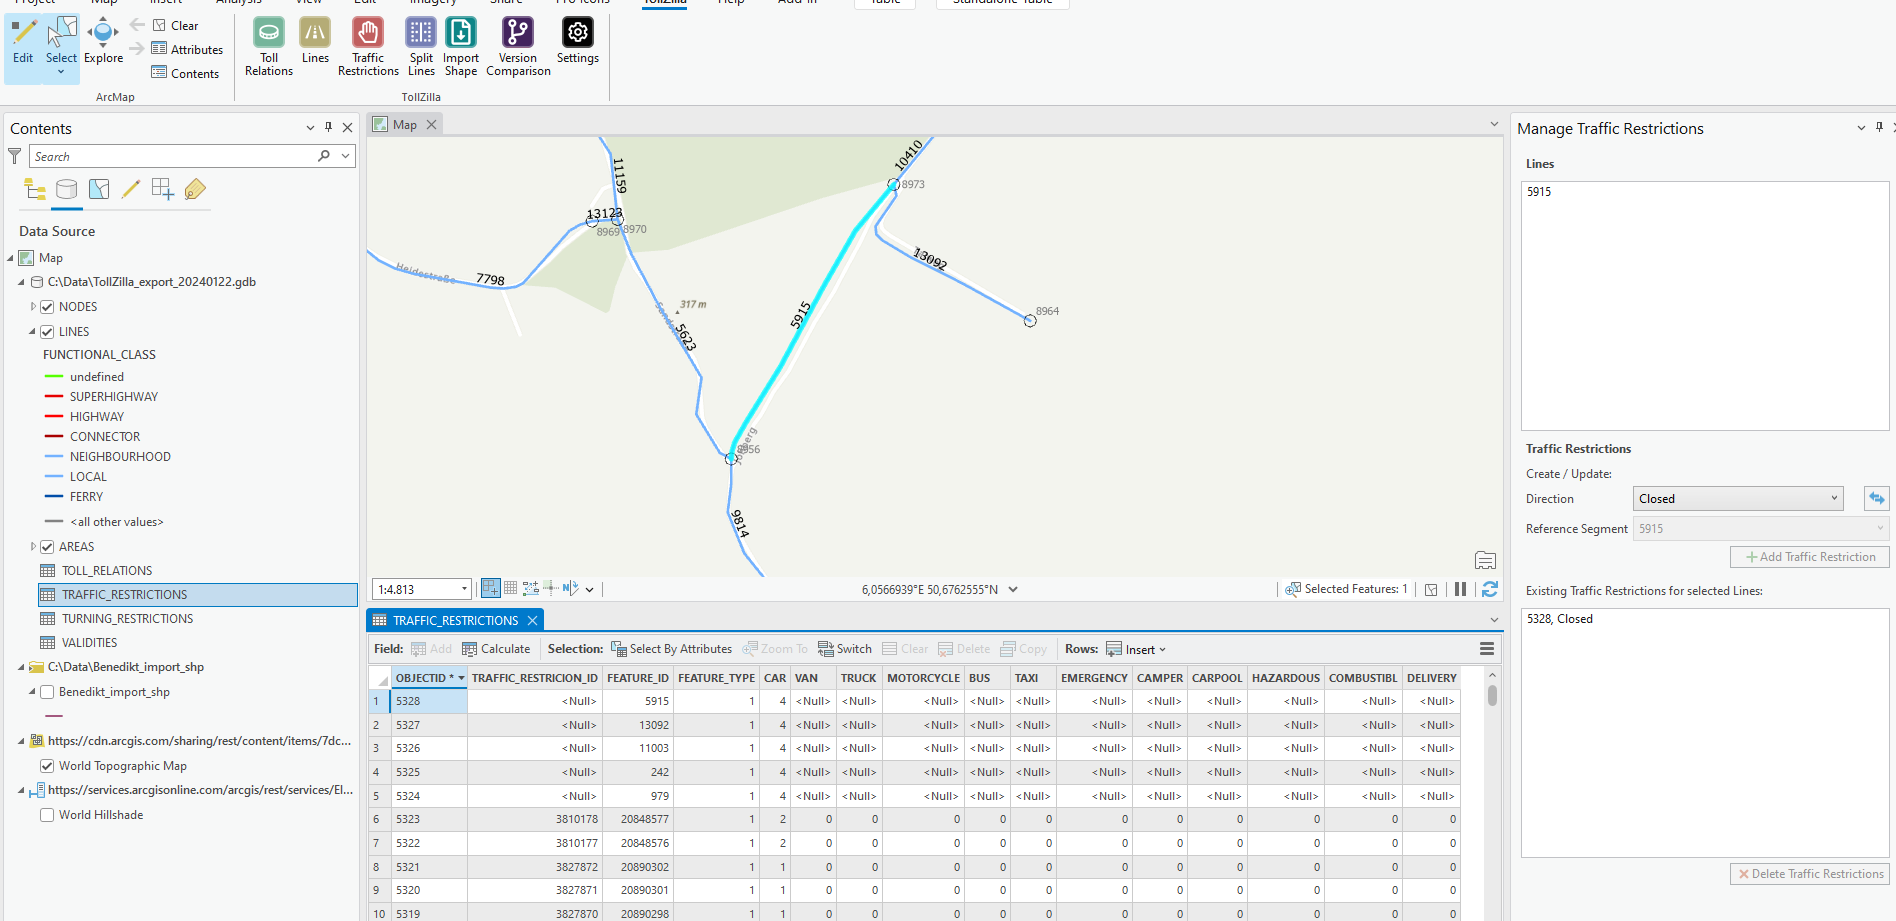Toggle LINES layer visibility checkbox
Viewport: 1896px width, 921px height.
click(47, 332)
